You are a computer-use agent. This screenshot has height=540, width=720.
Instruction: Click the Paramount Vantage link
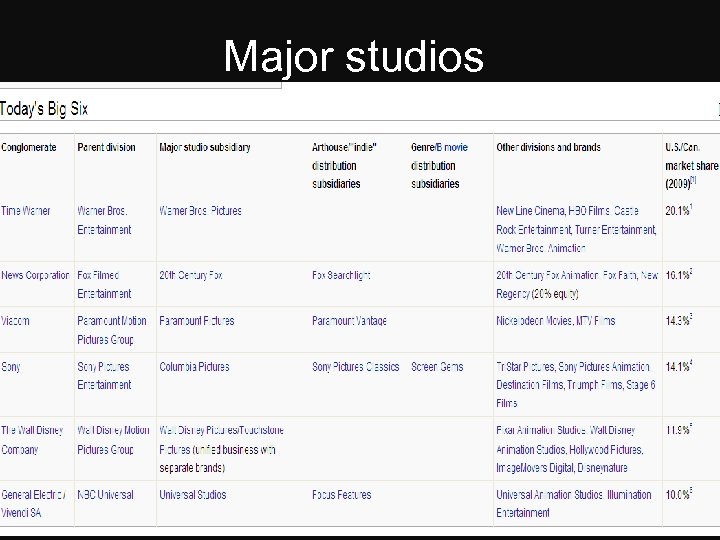click(x=349, y=321)
